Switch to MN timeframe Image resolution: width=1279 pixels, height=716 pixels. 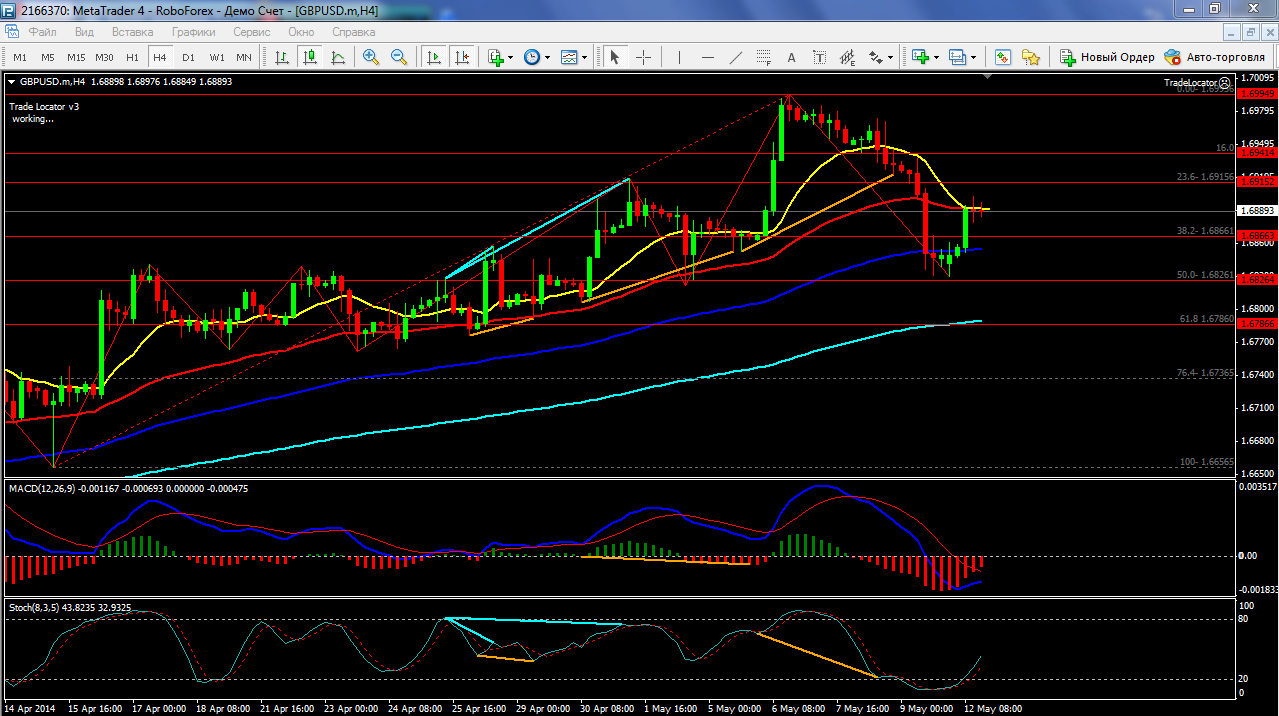(x=244, y=57)
